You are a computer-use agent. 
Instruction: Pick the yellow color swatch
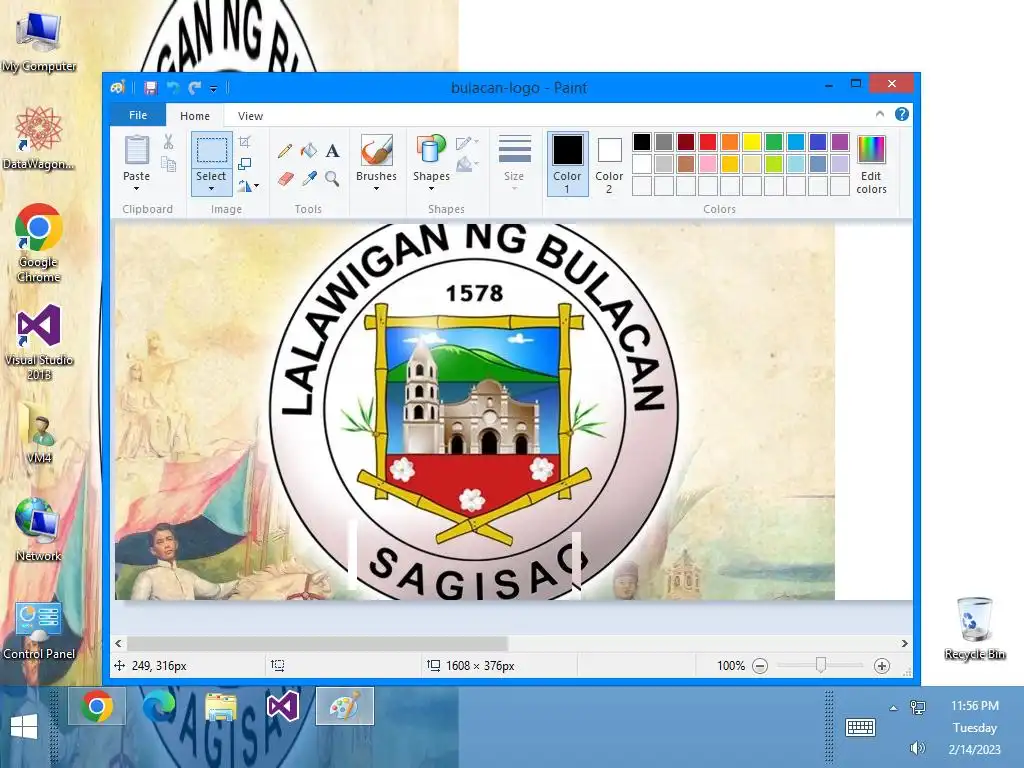point(752,142)
